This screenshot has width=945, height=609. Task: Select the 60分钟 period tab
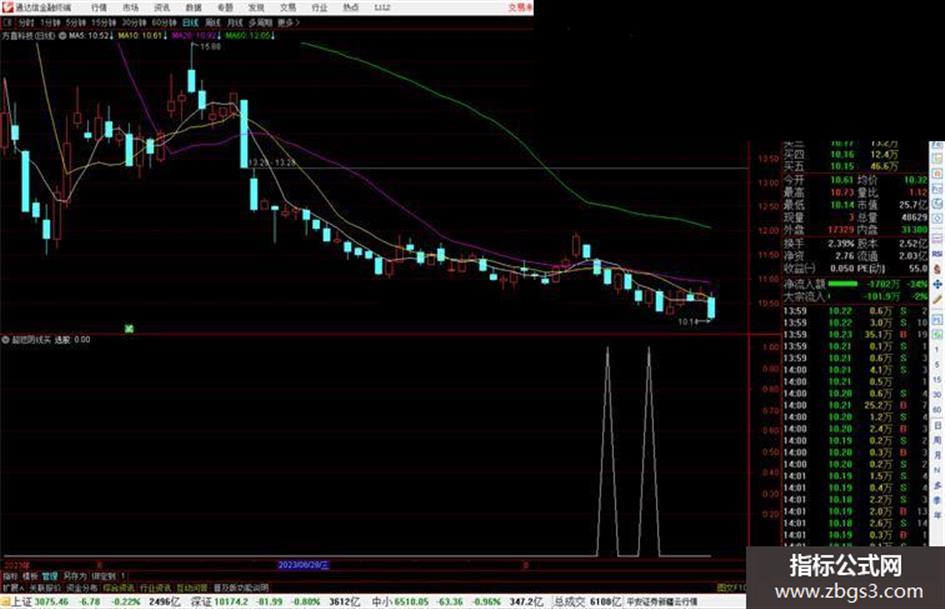tap(163, 22)
